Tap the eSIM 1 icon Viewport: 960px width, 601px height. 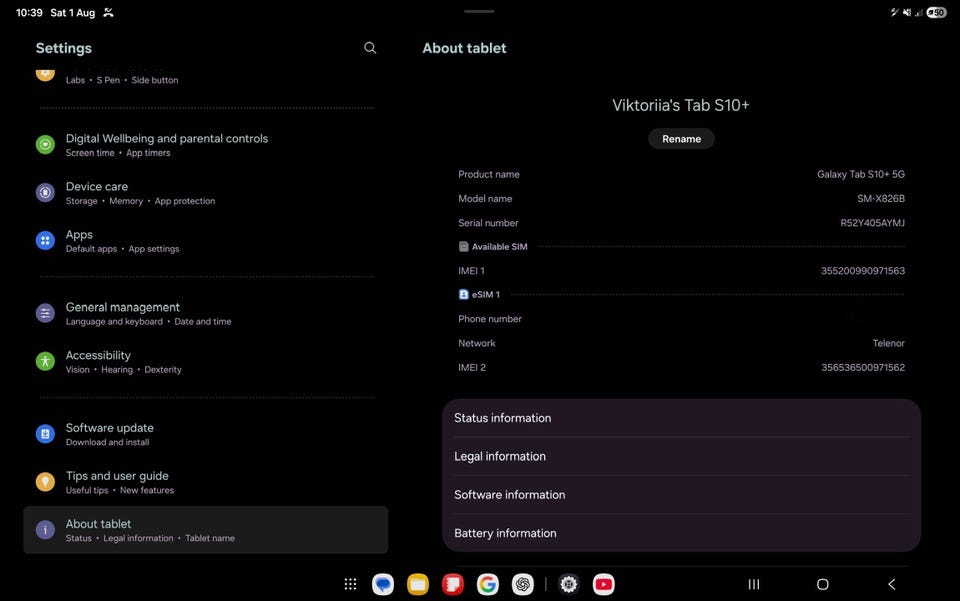[x=463, y=294]
